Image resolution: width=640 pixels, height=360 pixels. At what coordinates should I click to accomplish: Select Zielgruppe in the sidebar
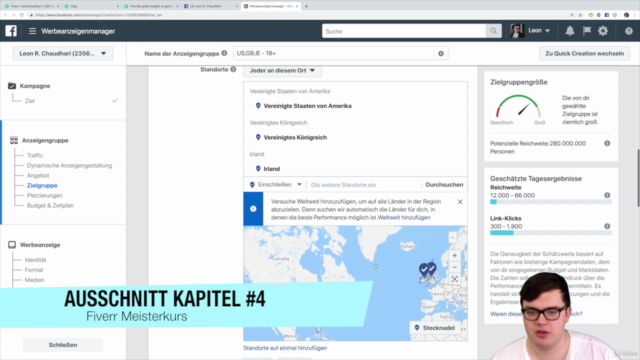[42, 185]
